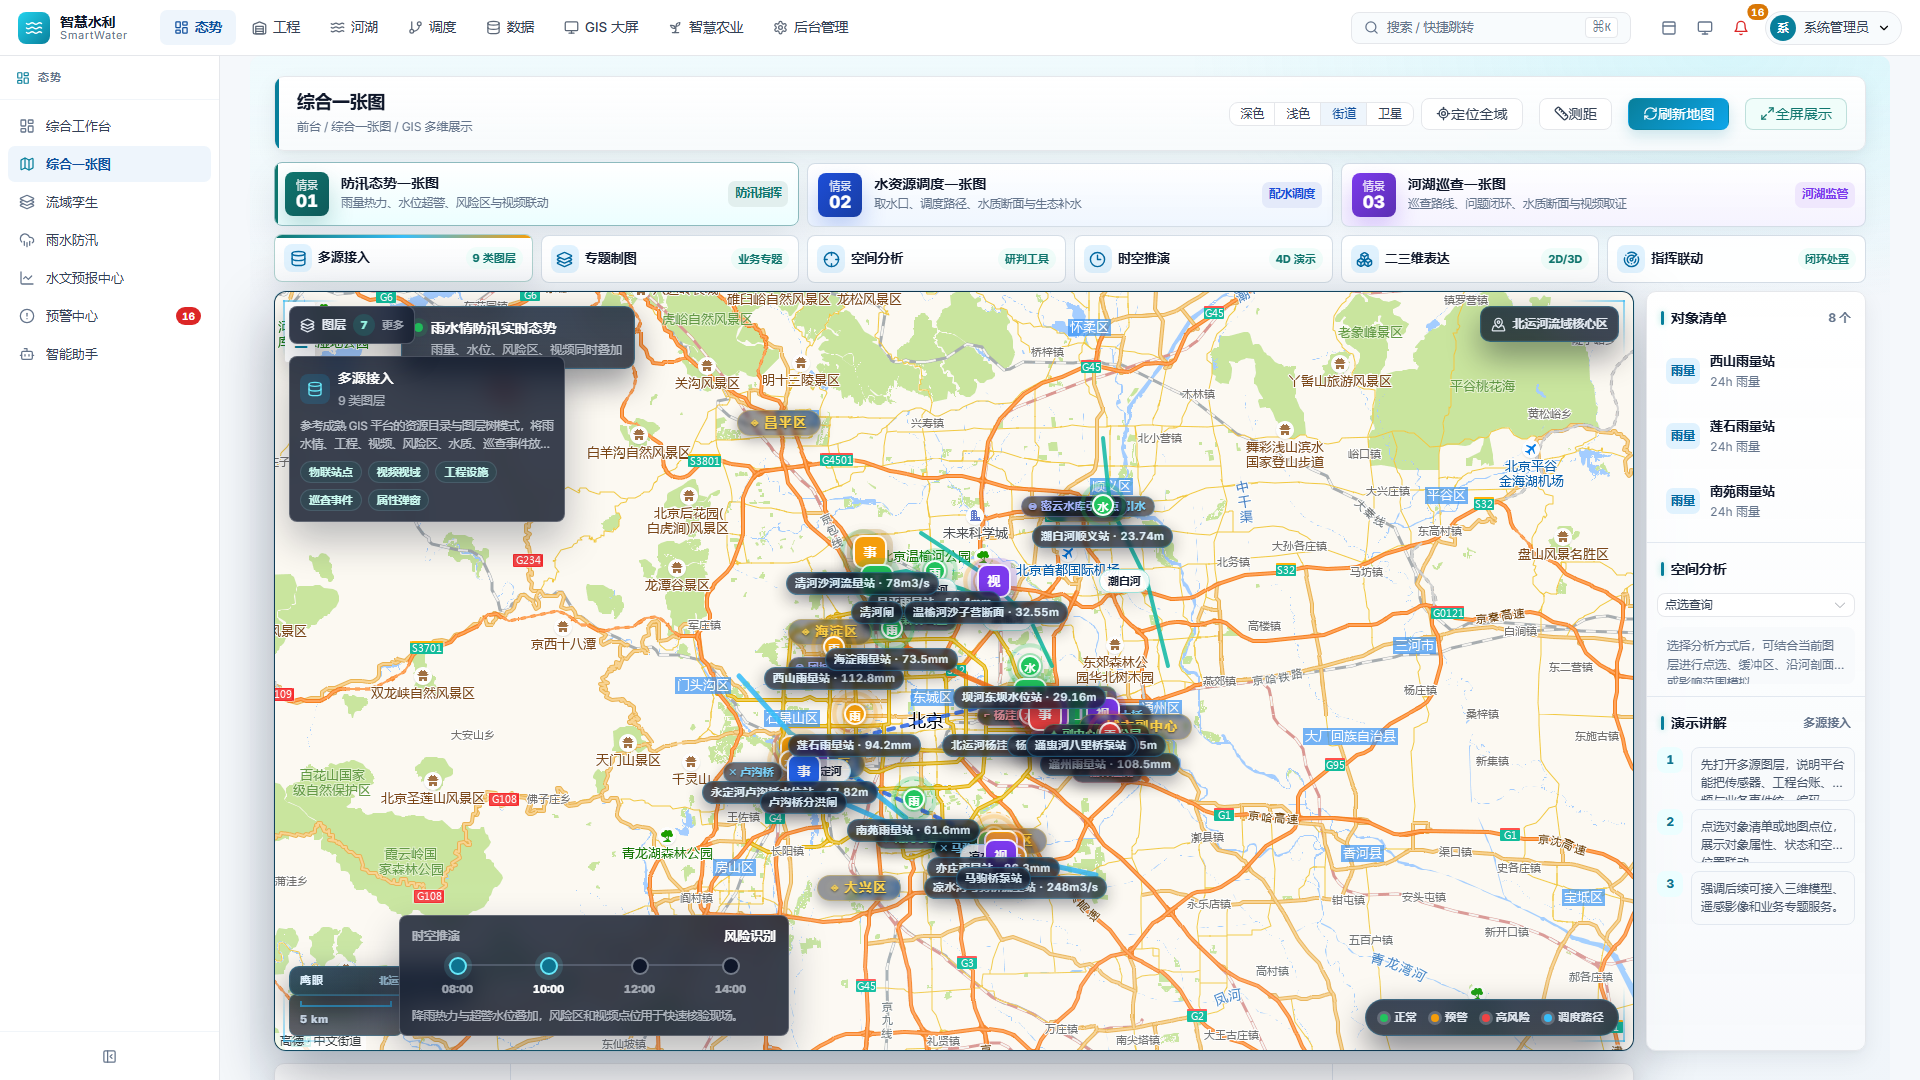This screenshot has height=1080, width=1920.
Task: Click the 雨水防汛 cloud icon in sidebar
Action: click(x=27, y=240)
